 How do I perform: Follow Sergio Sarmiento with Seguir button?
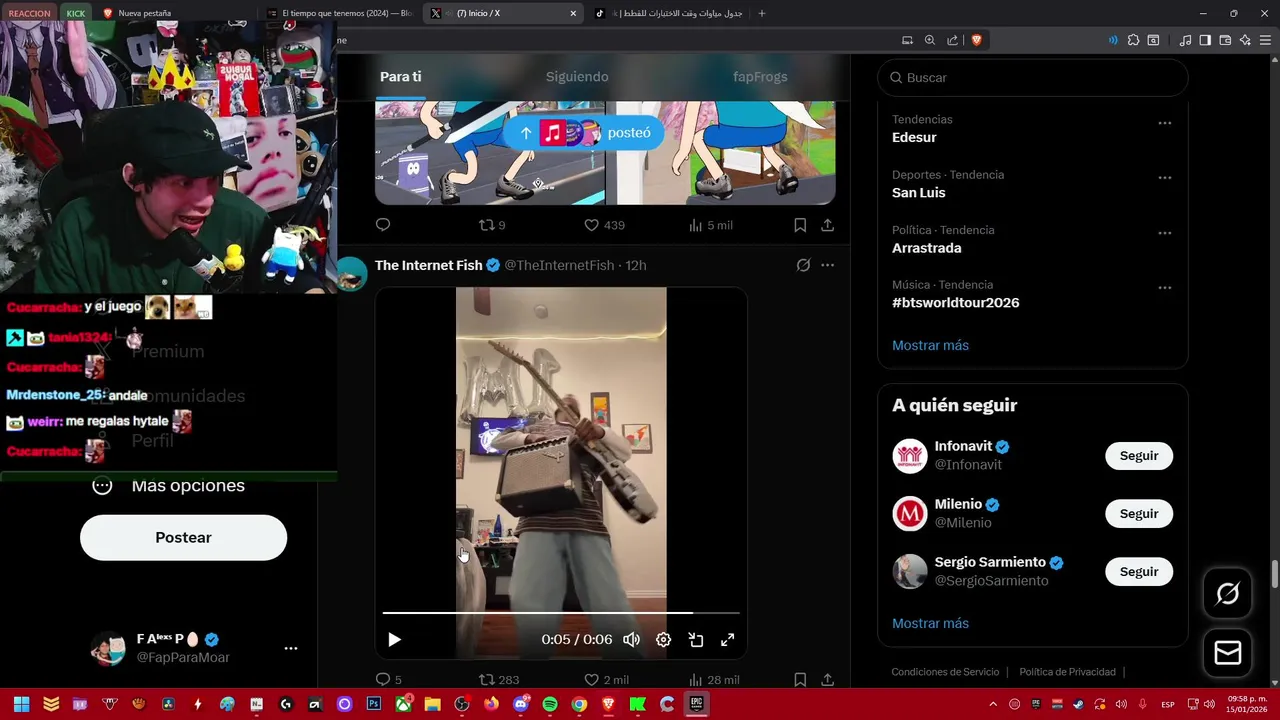click(x=1139, y=572)
